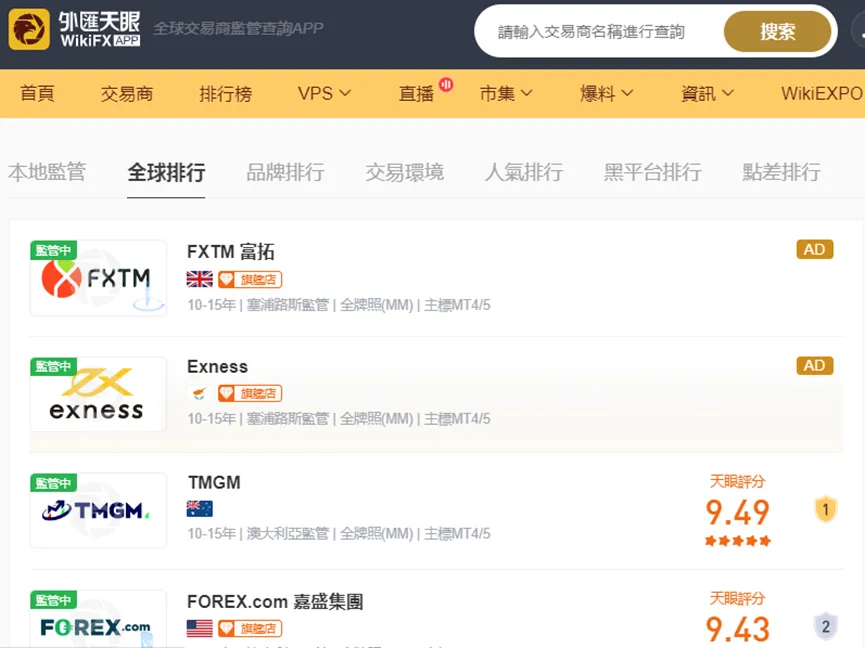Screen dimensions: 865x648
Task: Expand the 市集 dropdown menu
Action: click(506, 93)
